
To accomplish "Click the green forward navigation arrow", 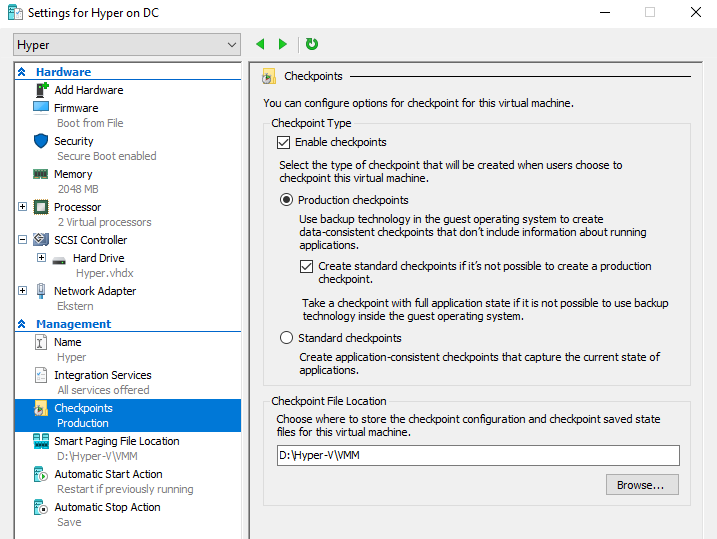I will pos(283,44).
